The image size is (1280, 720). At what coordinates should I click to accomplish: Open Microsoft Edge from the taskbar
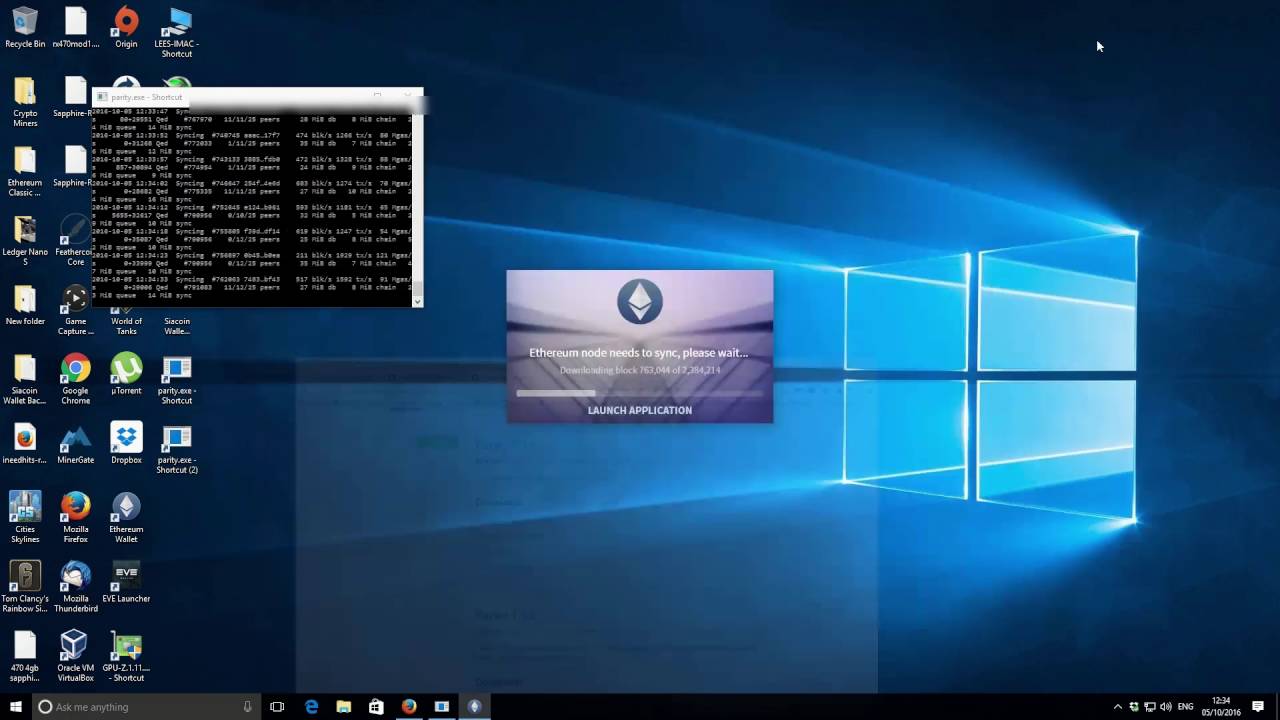(311, 707)
